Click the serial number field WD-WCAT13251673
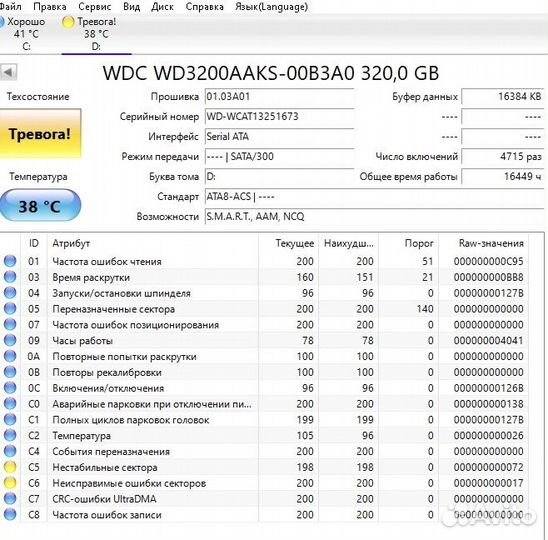548x540 pixels. pos(279,116)
